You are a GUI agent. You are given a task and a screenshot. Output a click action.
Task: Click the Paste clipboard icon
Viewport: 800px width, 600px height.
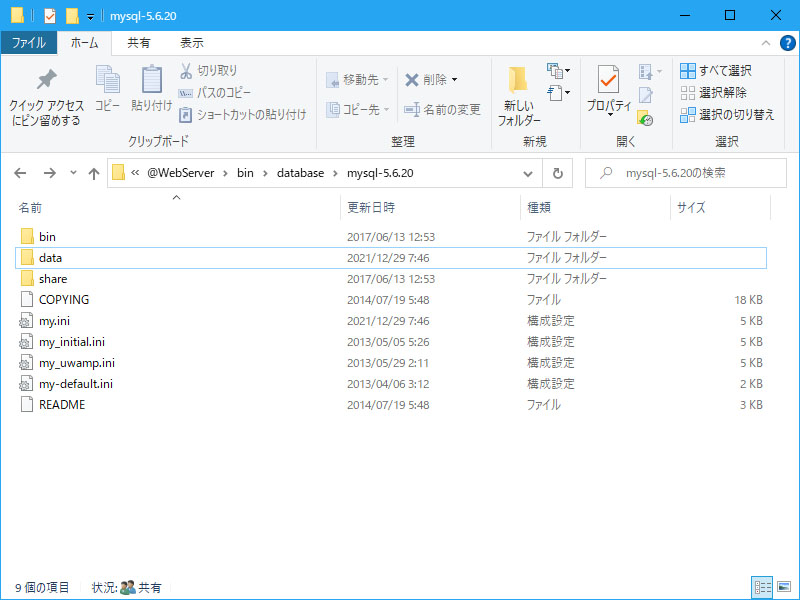pyautogui.click(x=152, y=79)
